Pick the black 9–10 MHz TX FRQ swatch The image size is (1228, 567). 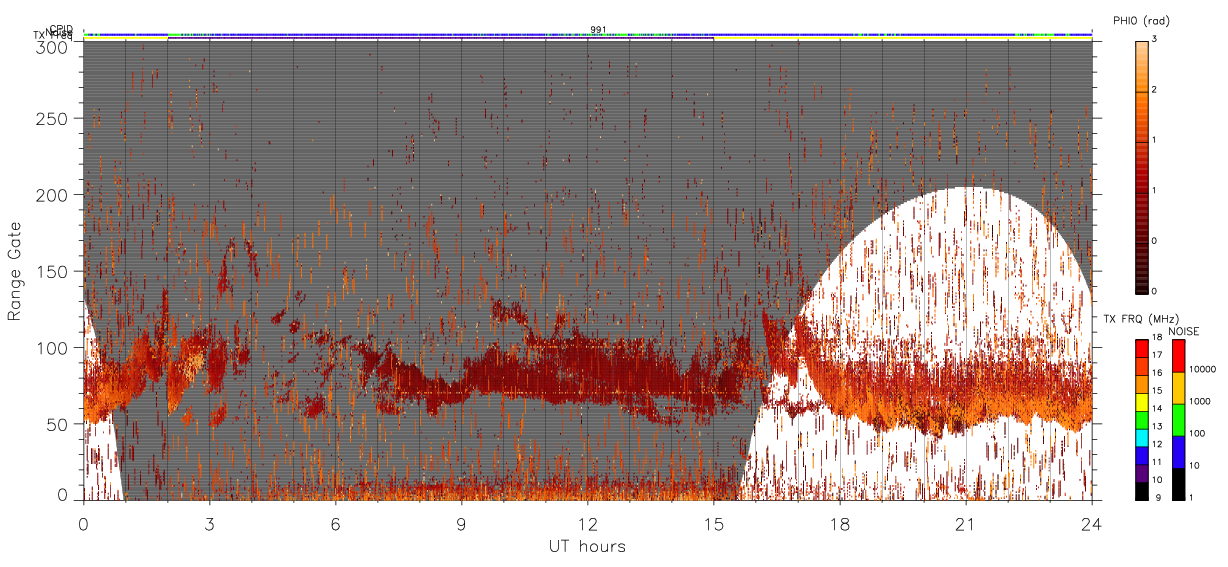(1142, 491)
